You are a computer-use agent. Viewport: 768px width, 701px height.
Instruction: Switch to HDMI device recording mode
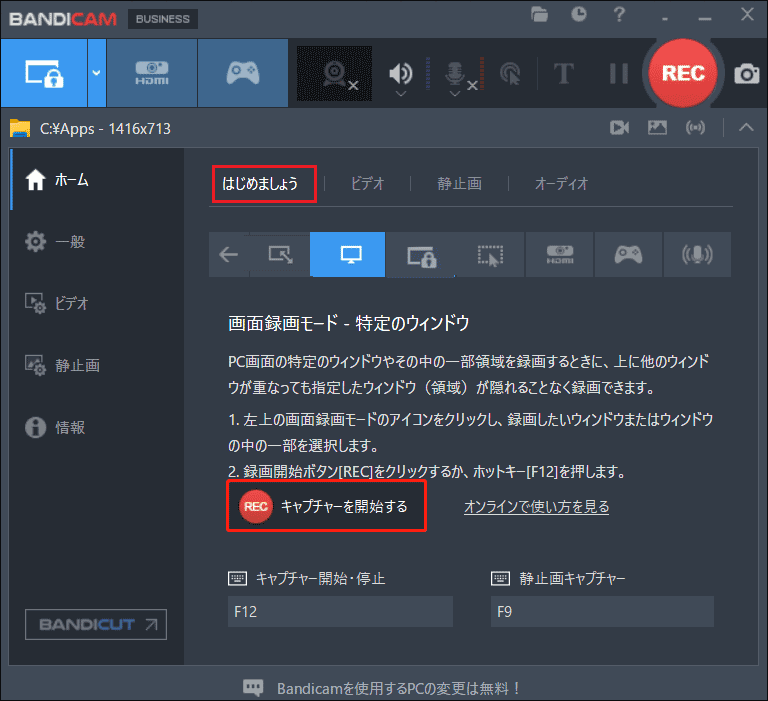click(x=152, y=73)
